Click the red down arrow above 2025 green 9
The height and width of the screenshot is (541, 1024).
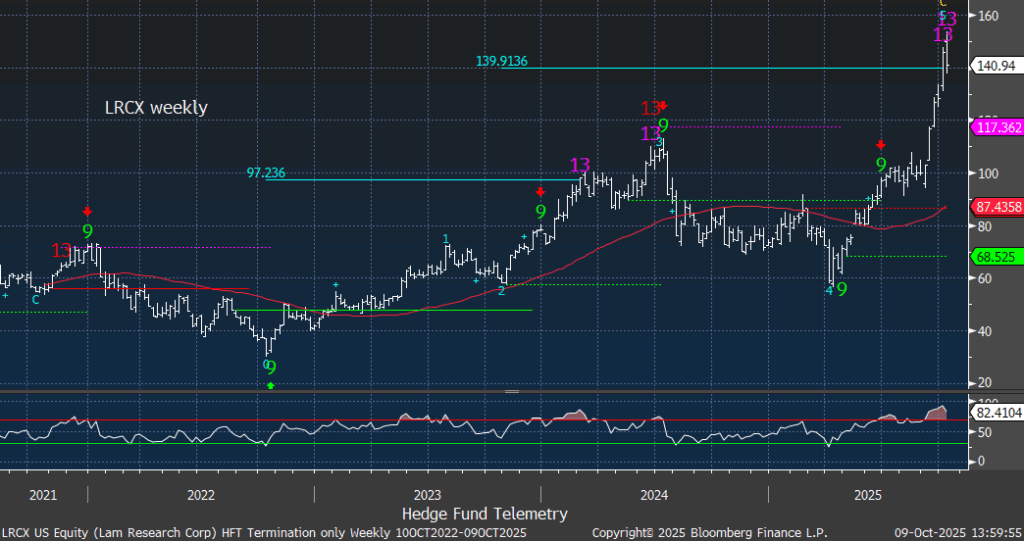point(880,145)
